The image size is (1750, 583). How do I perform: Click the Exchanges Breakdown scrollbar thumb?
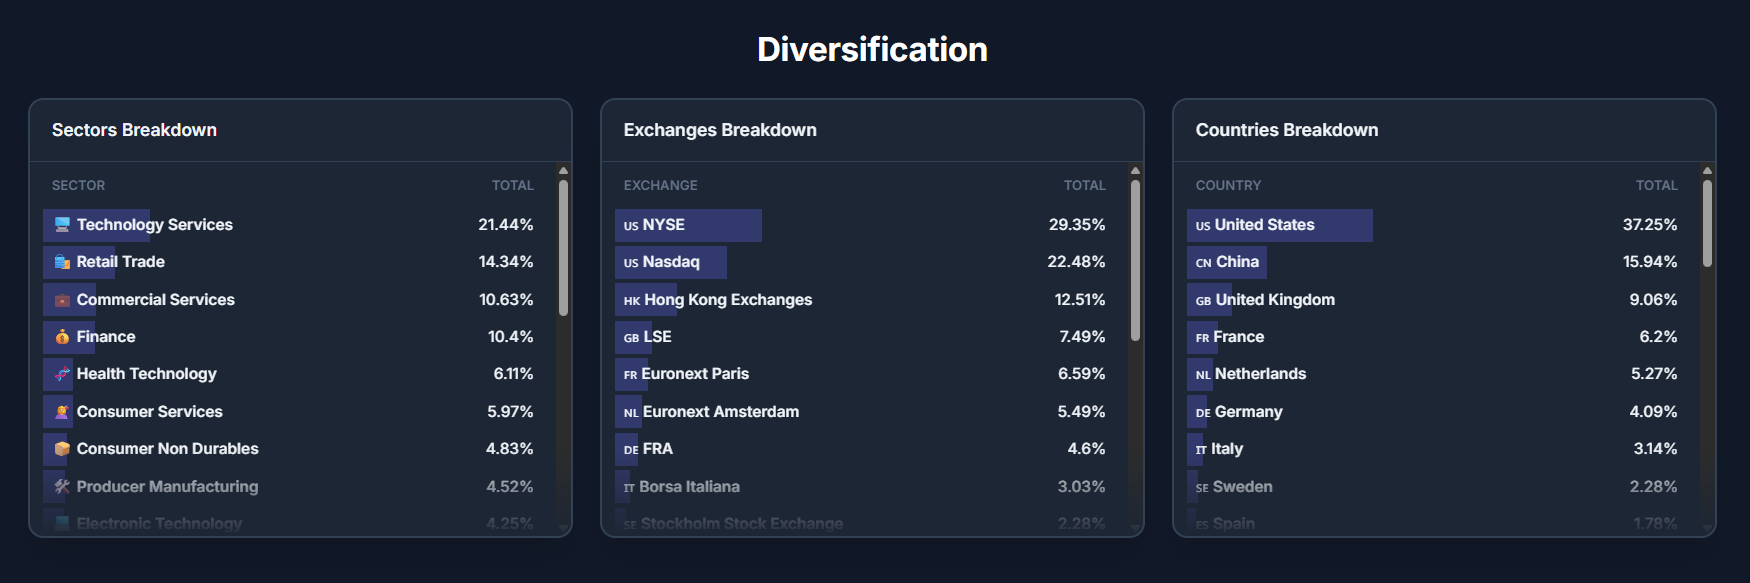(1135, 260)
